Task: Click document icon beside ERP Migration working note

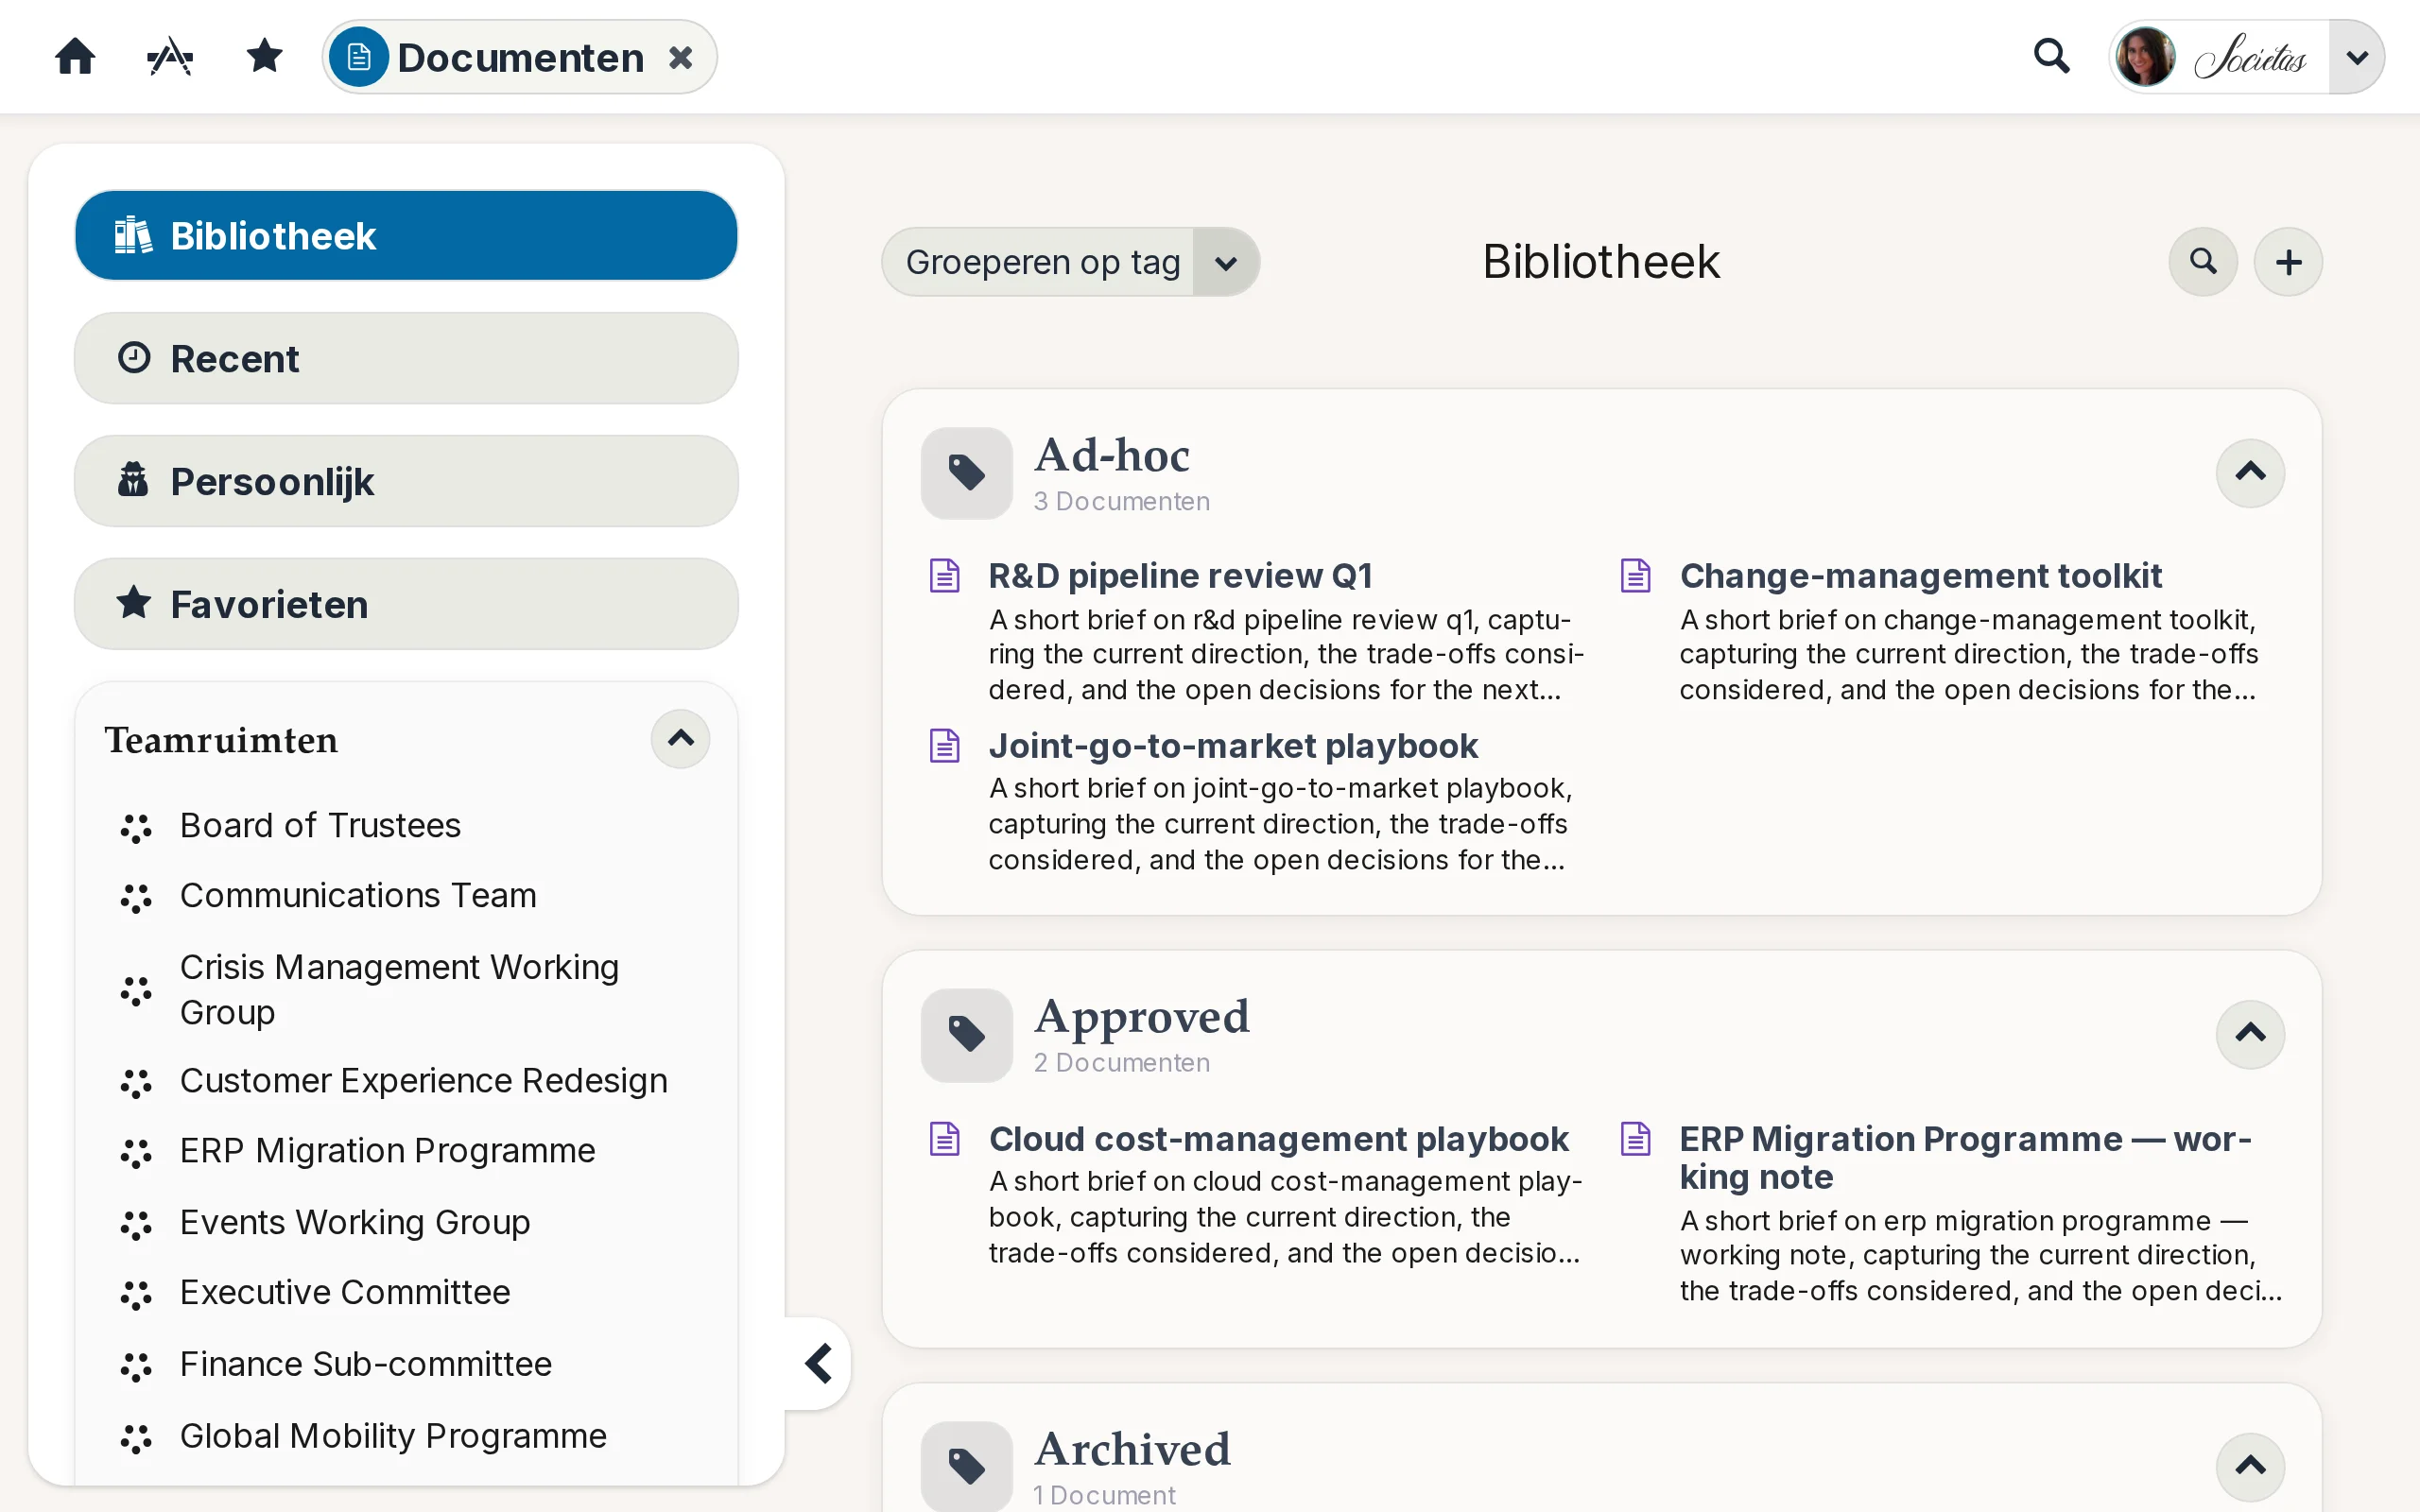Action: click(x=1635, y=1139)
